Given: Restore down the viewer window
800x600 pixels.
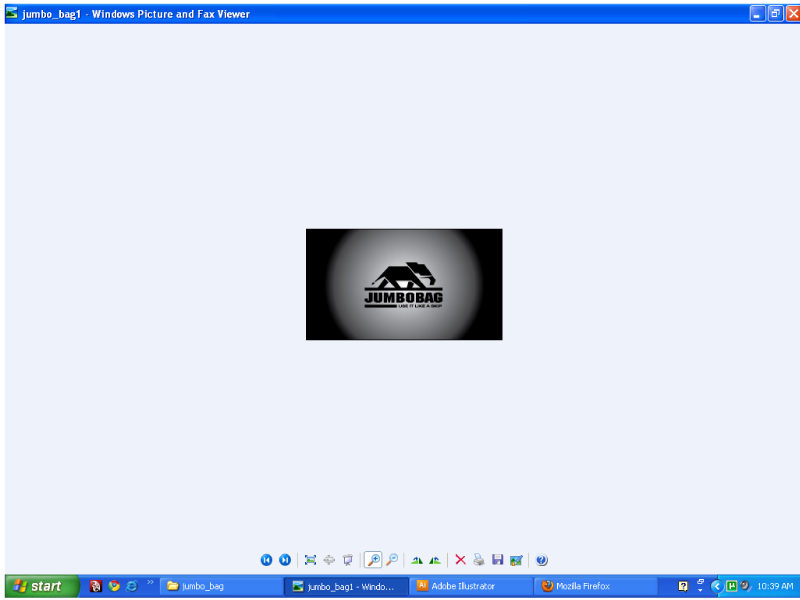Looking at the screenshot, I should tap(776, 14).
